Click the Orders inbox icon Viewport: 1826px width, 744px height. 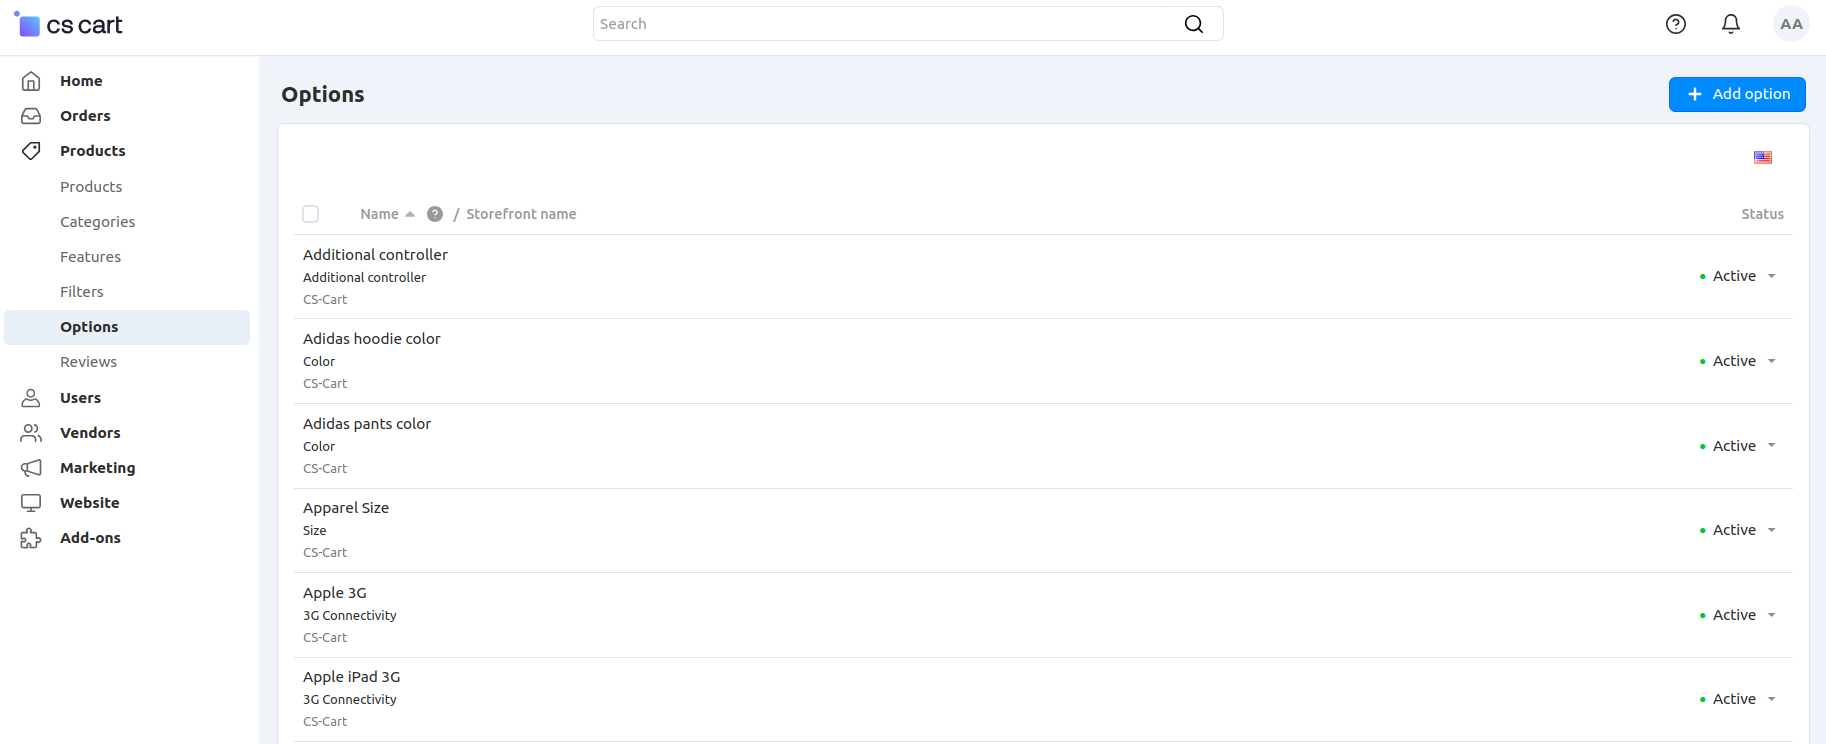[x=31, y=116]
